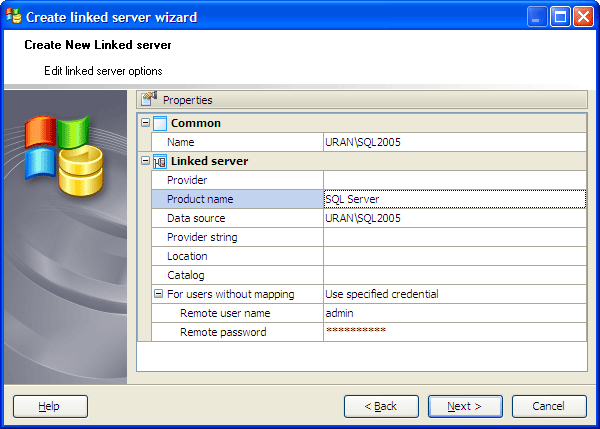
Task: Select the Catalog property label
Action: point(186,275)
